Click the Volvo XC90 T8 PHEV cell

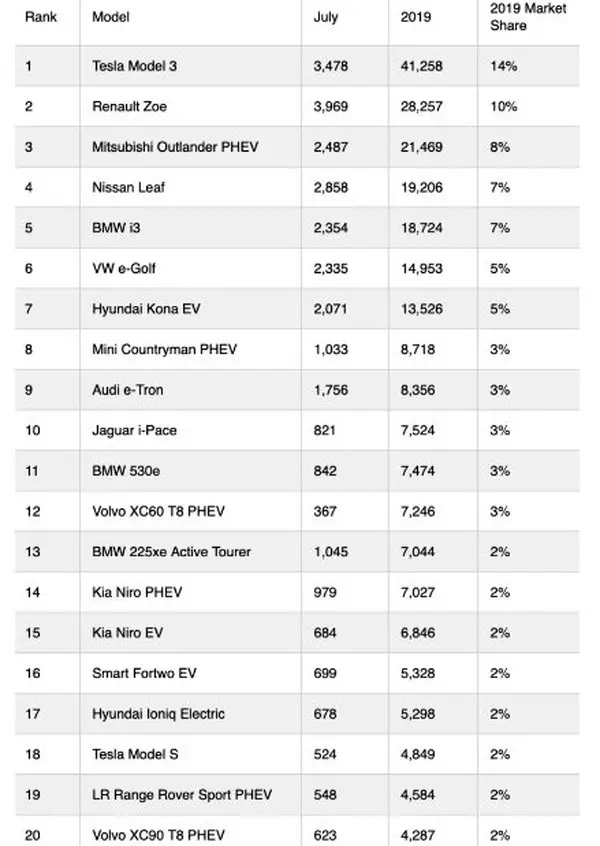click(x=158, y=836)
